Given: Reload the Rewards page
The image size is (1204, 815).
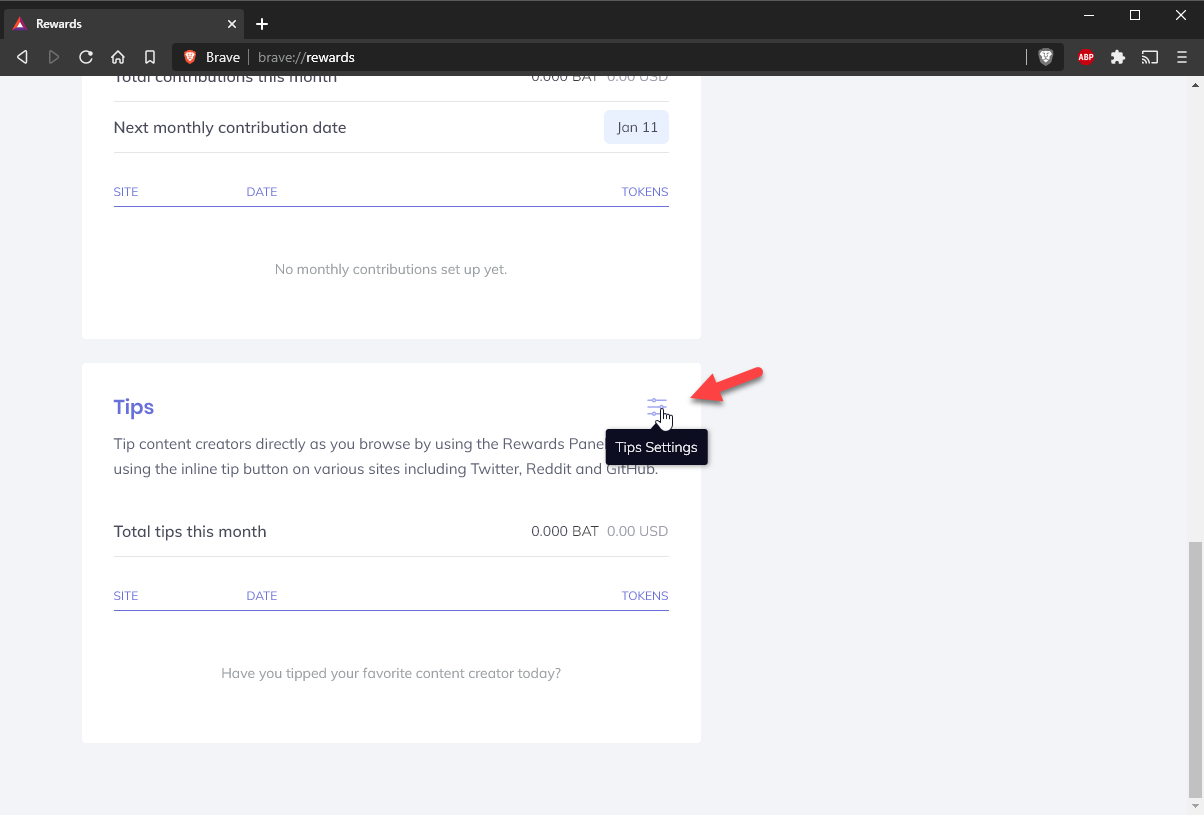Looking at the screenshot, I should (86, 57).
